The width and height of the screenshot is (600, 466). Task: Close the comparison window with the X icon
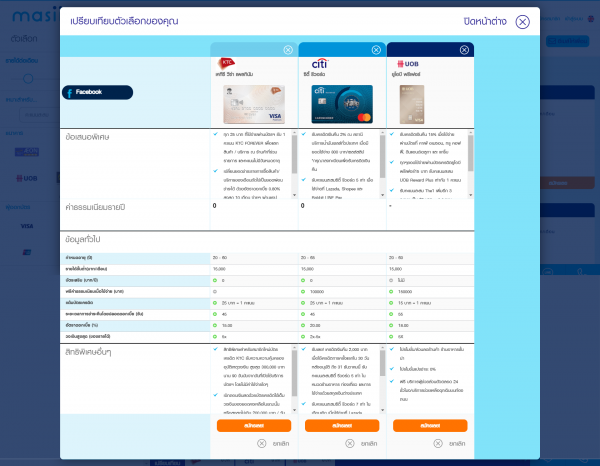pyautogui.click(x=524, y=23)
